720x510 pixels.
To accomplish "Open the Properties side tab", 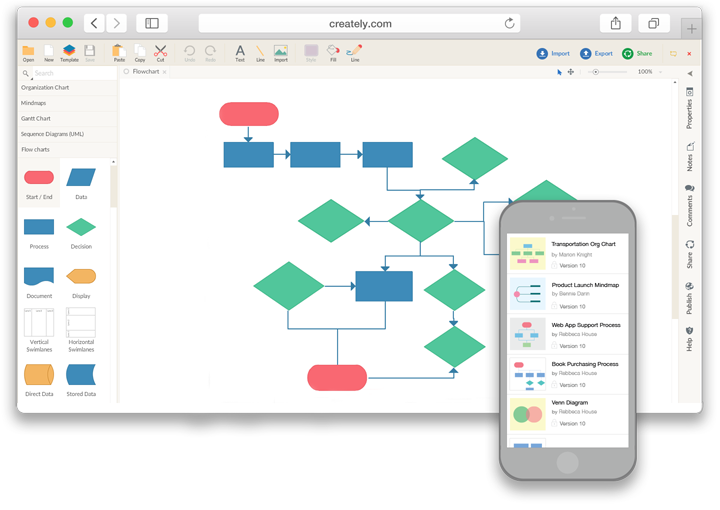I will click(x=689, y=108).
